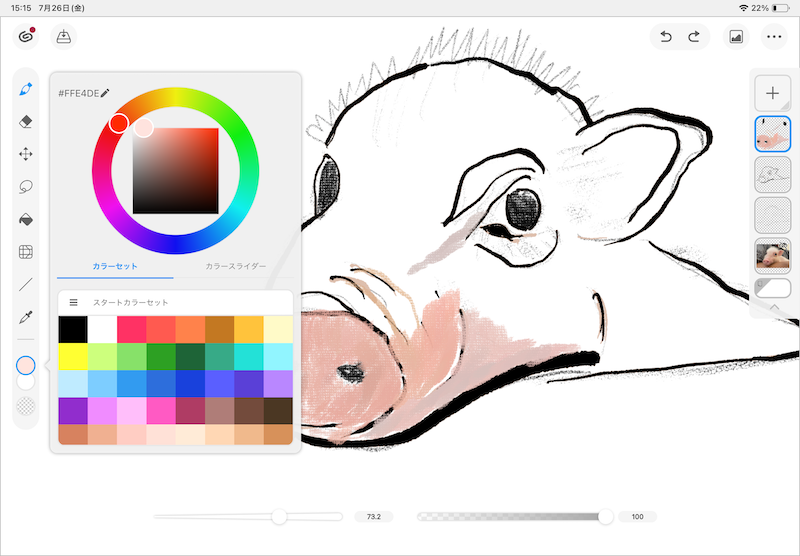Select the brush tool

[26, 89]
